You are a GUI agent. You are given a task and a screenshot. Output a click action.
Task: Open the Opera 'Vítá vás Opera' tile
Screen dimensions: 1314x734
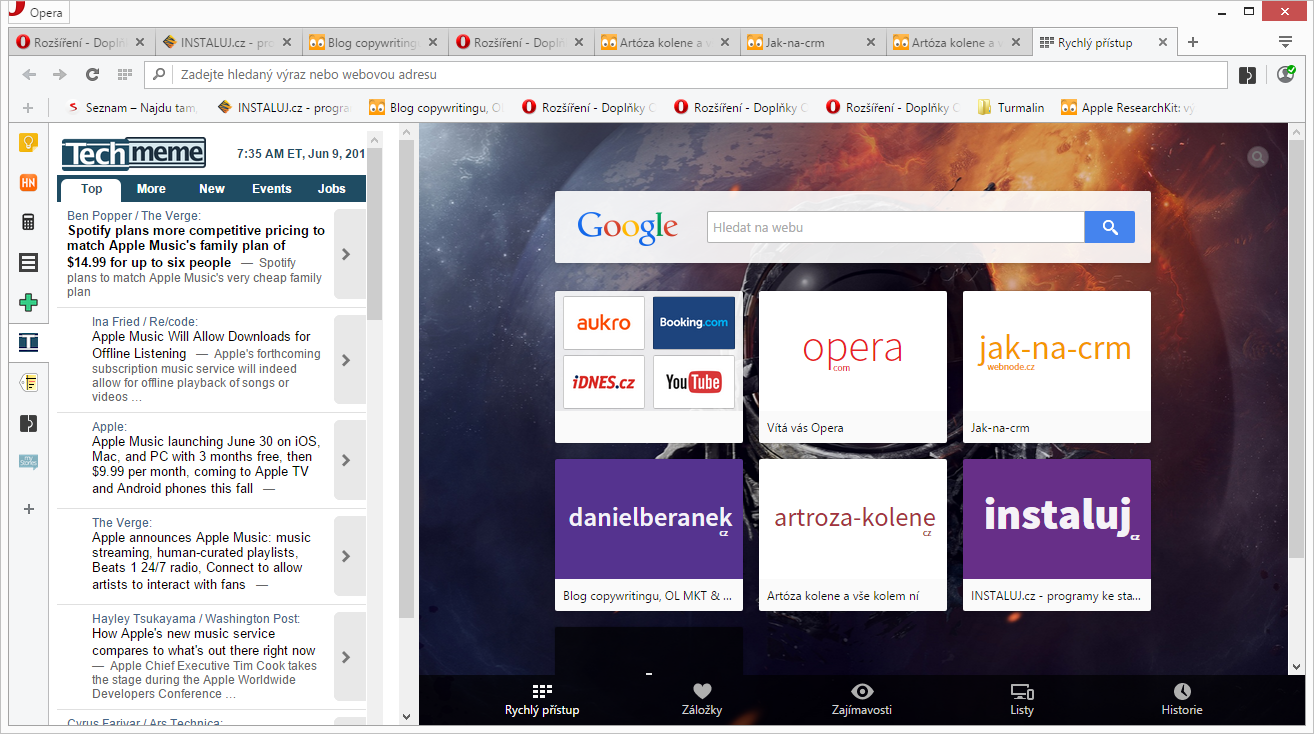pos(853,367)
